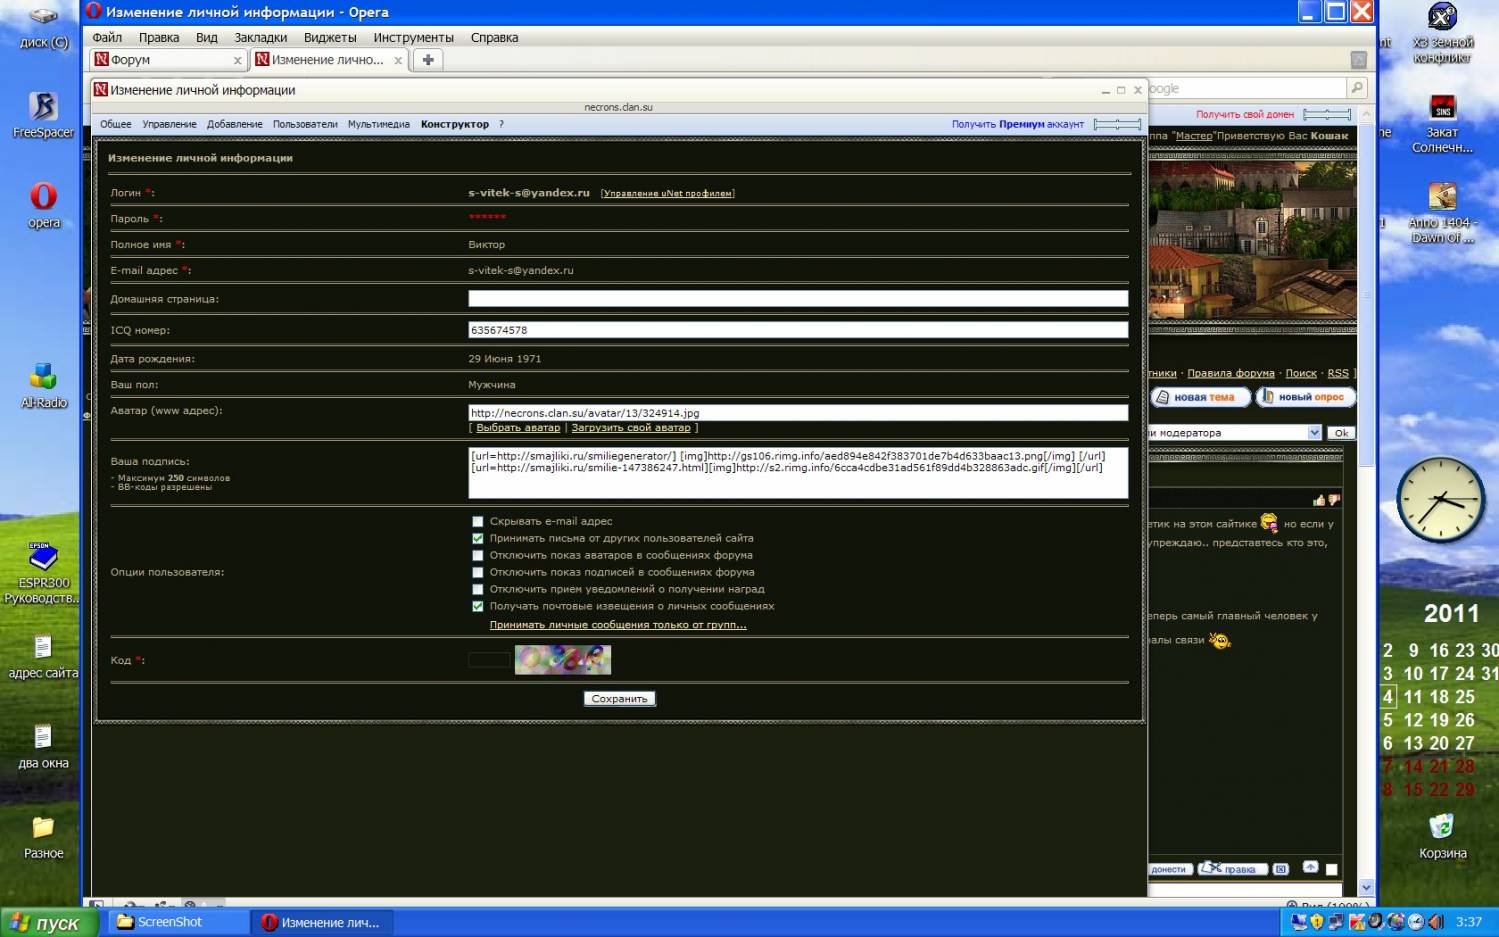Click the 'Загрузить свой аватар' link
Screen dimensions: 1499x937
click(x=630, y=428)
